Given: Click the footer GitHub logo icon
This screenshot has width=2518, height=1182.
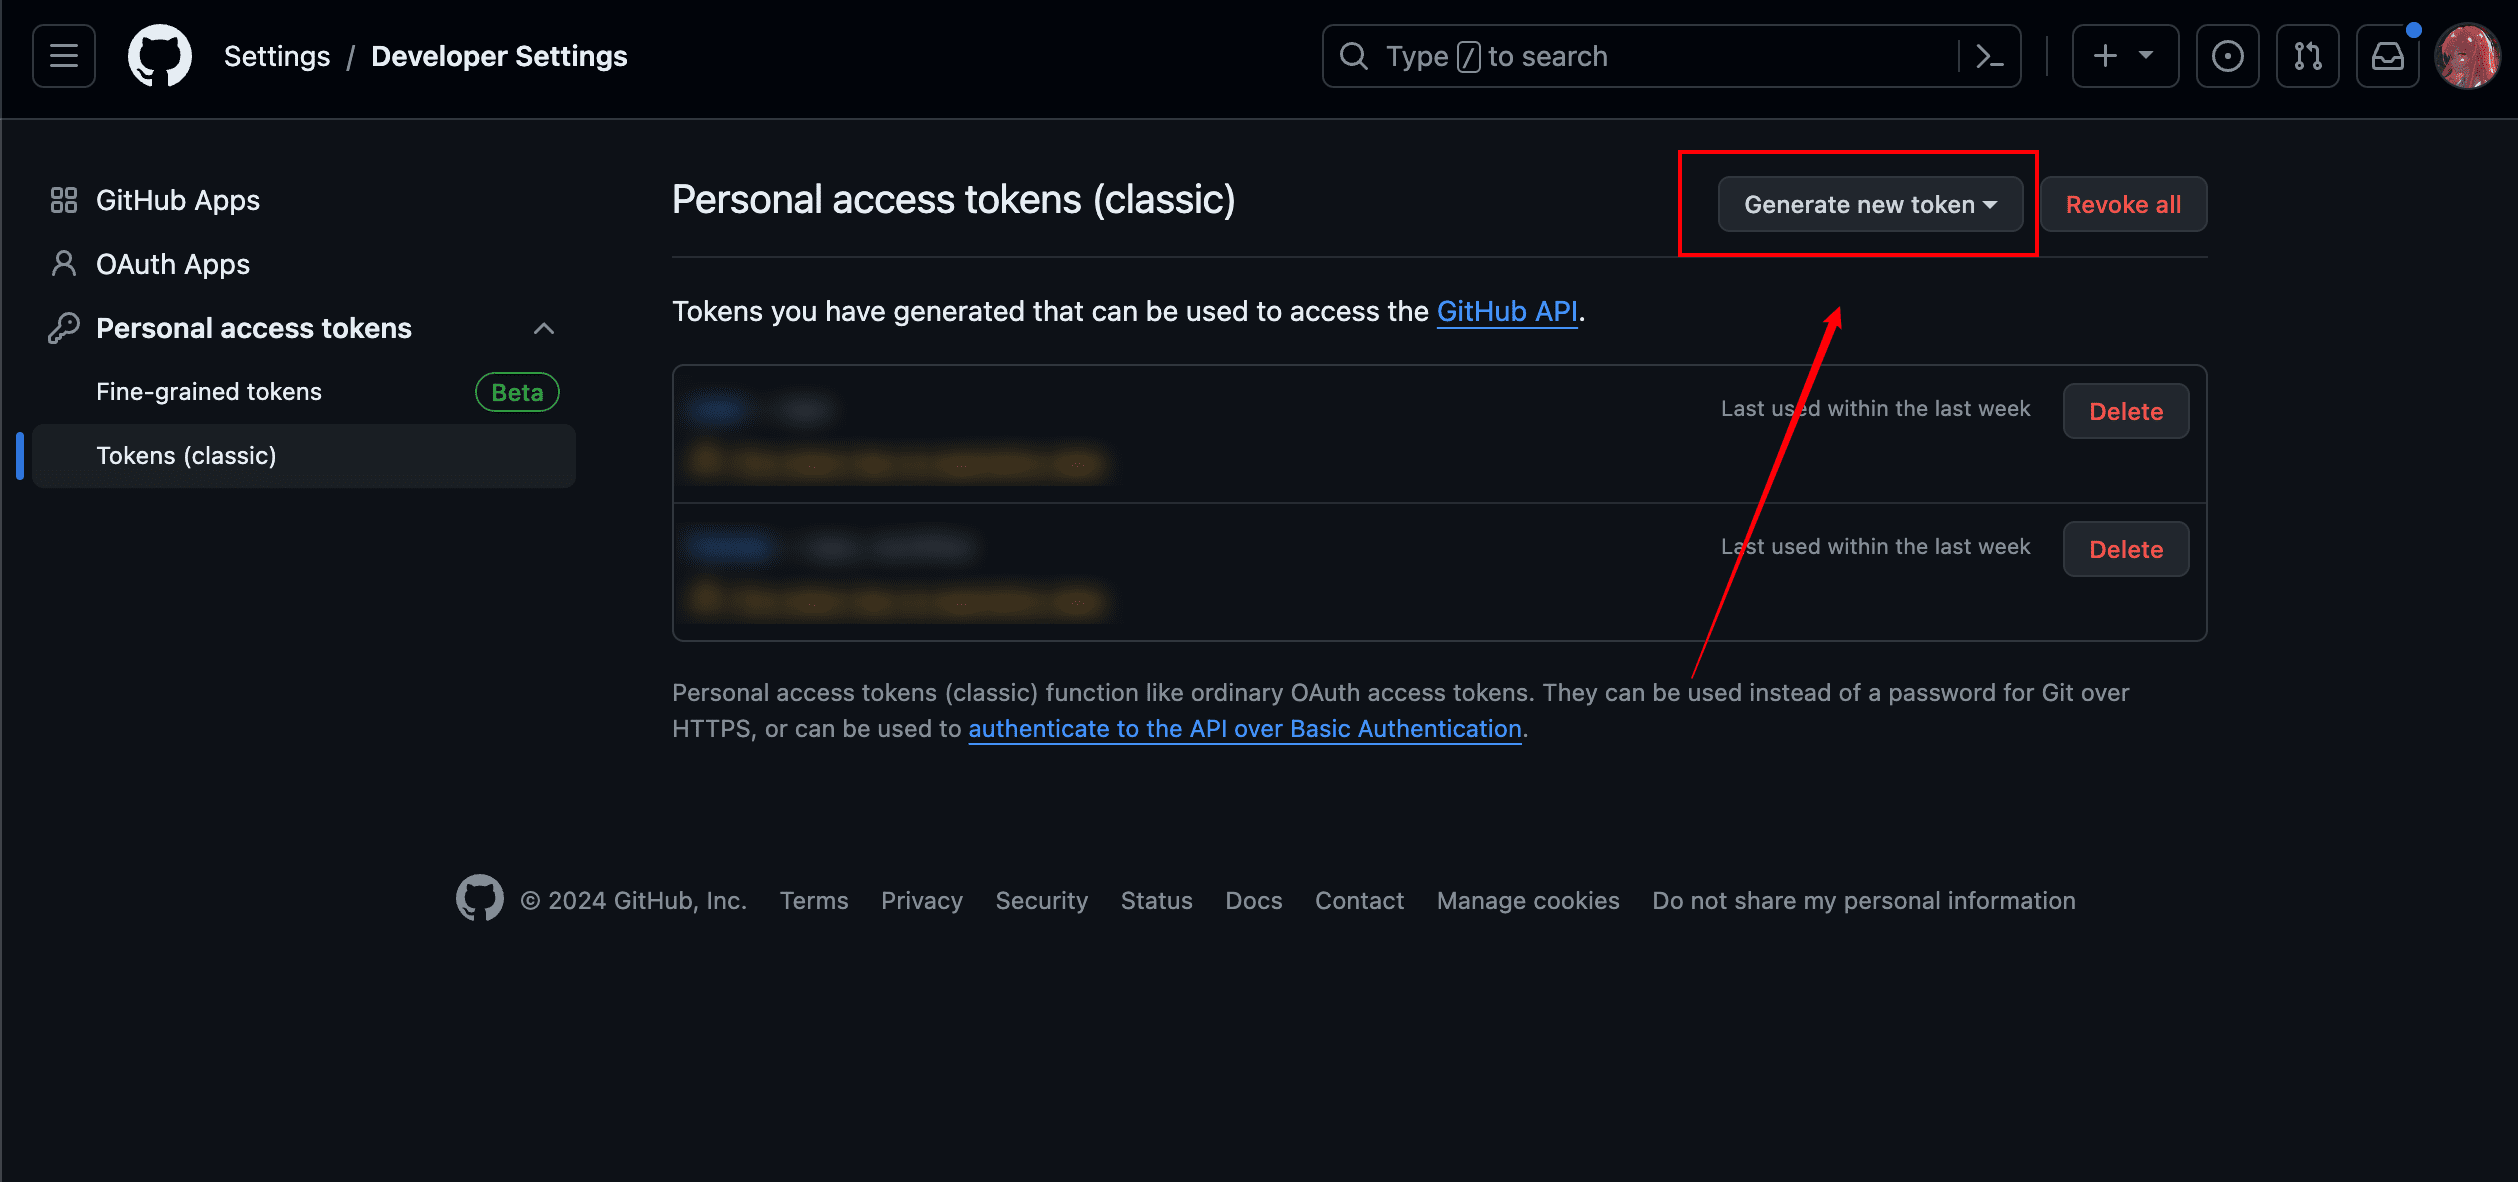Looking at the screenshot, I should point(480,899).
